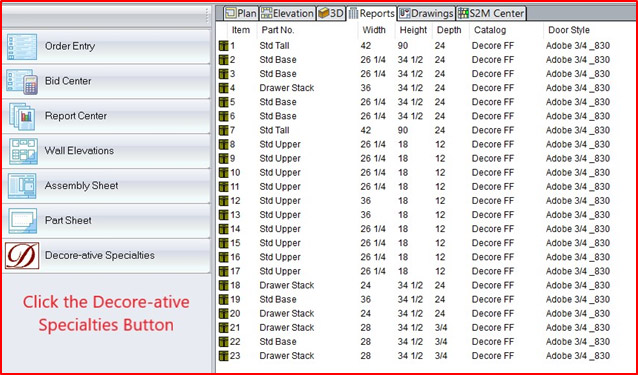
Task: Click the cabinet icon for item 5
Action: coord(223,102)
